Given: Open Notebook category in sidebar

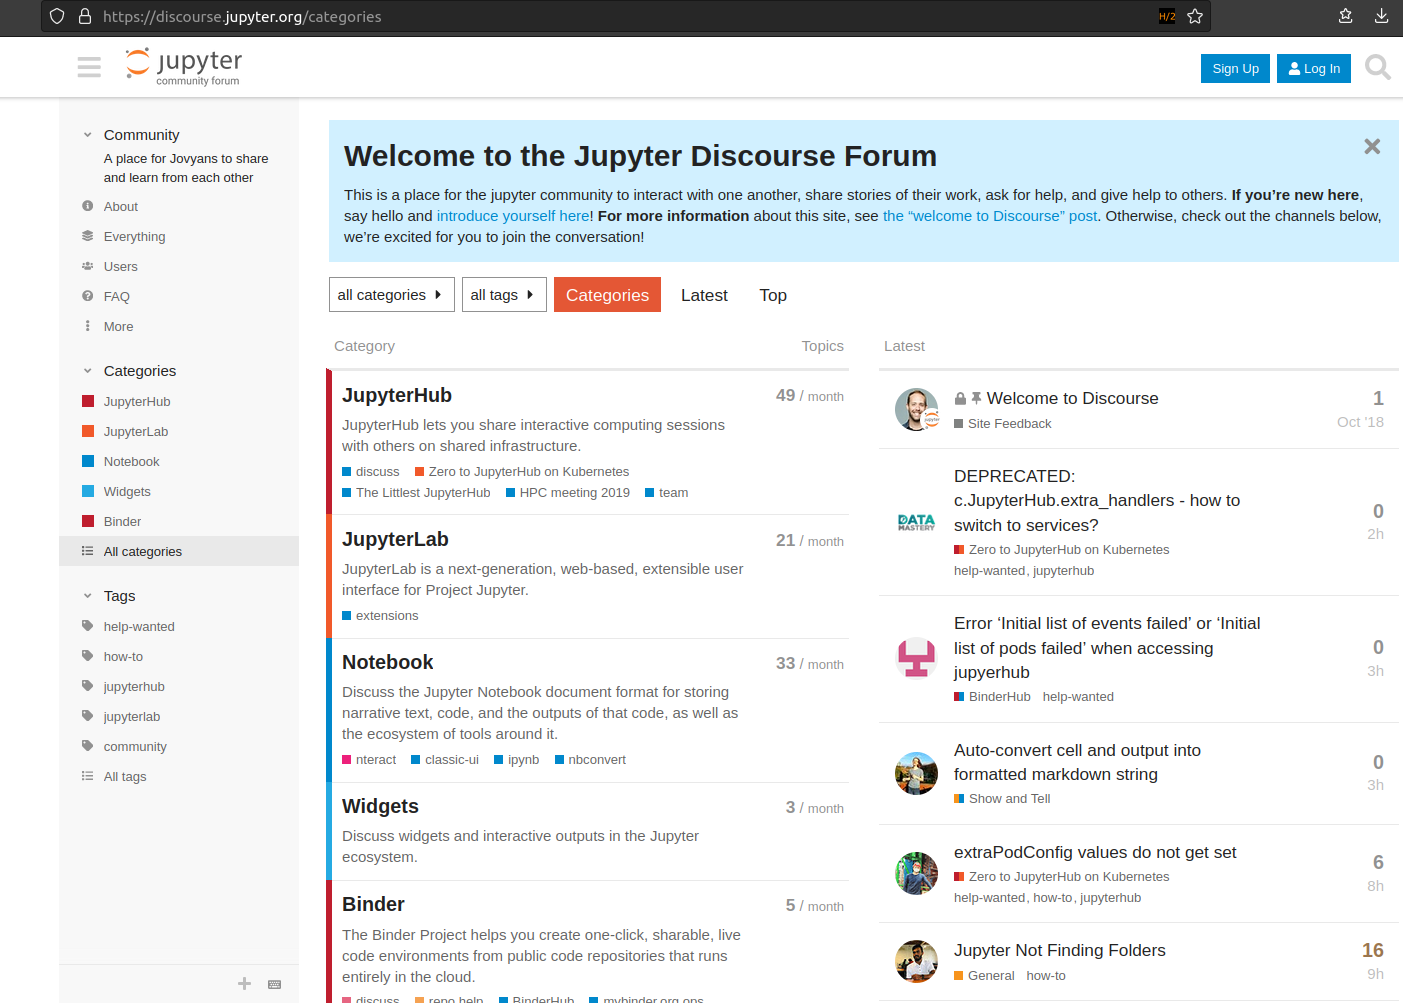Looking at the screenshot, I should tap(132, 462).
